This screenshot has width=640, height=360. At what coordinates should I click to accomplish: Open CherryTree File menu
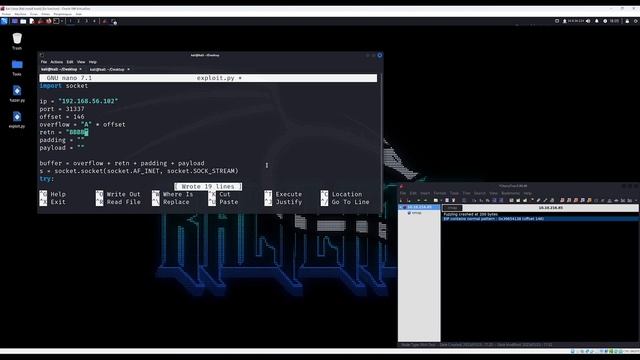click(x=403, y=193)
